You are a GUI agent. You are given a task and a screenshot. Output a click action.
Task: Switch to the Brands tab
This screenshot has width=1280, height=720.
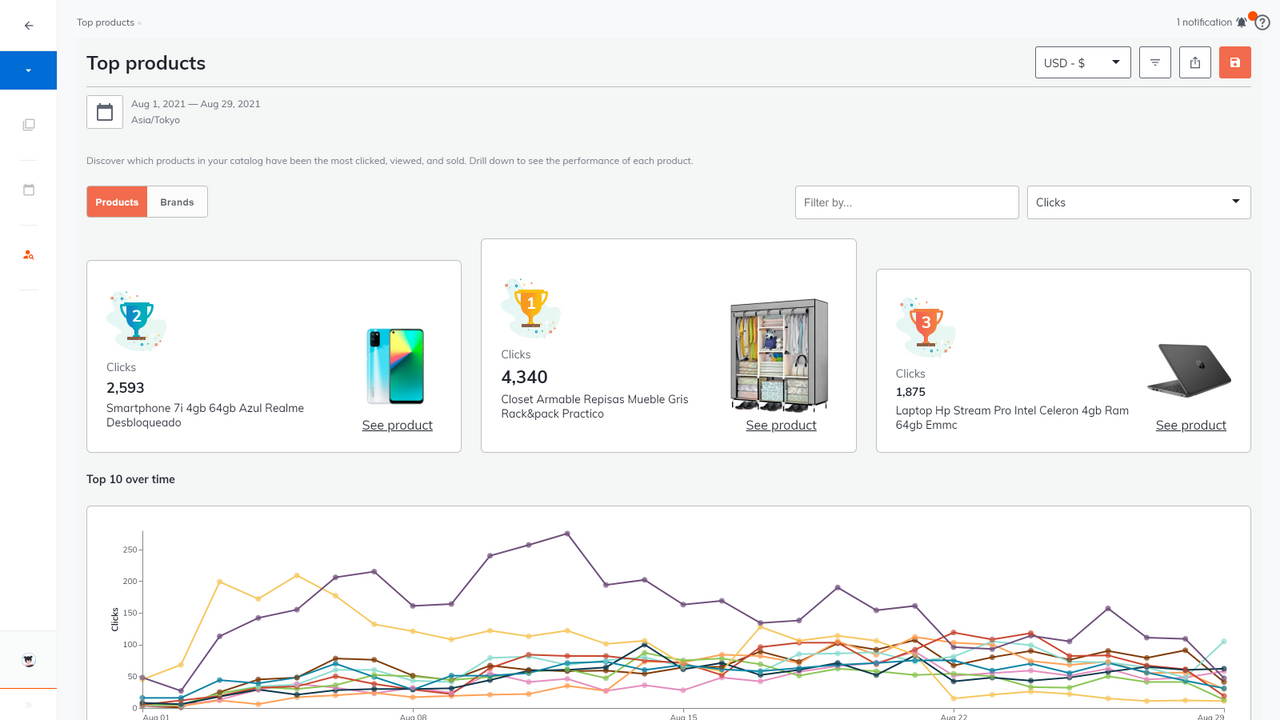pos(177,201)
